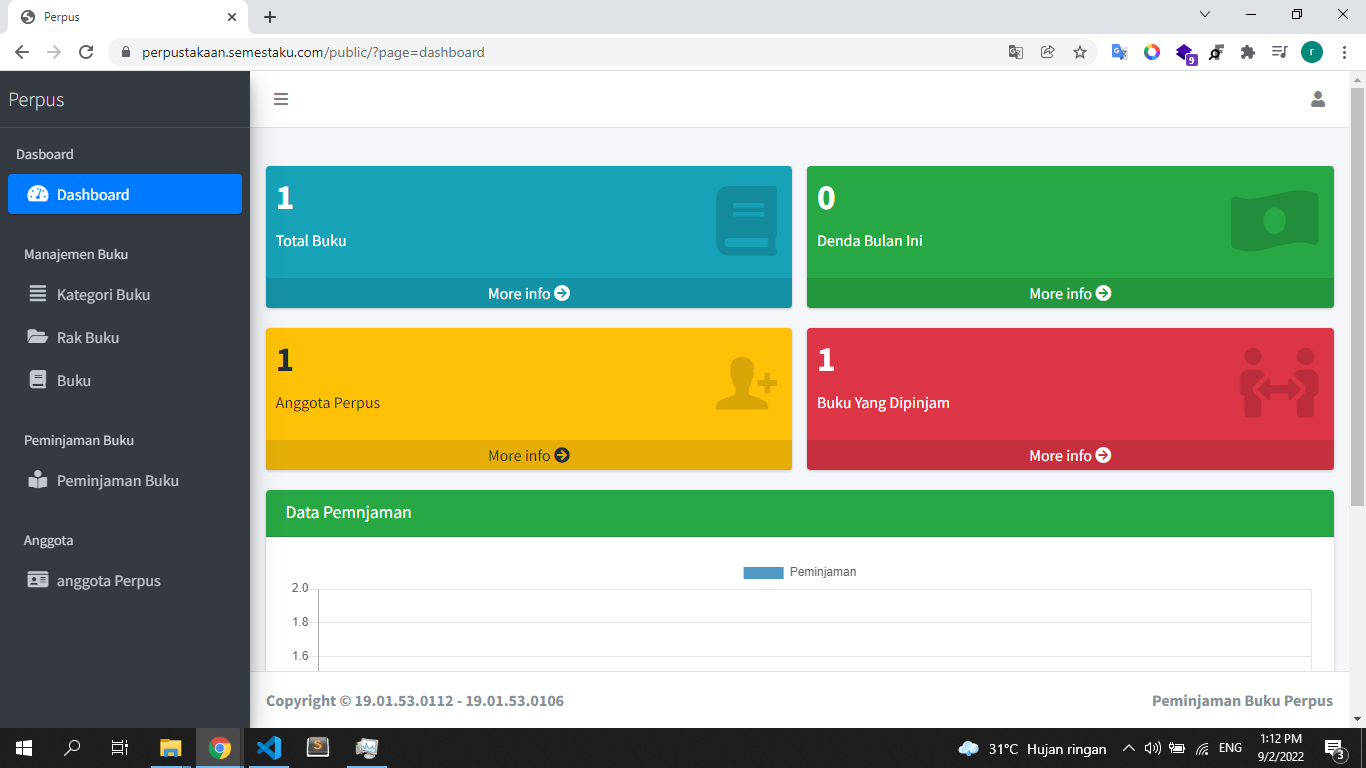Click the anggota Perpus ID card icon

[38, 580]
